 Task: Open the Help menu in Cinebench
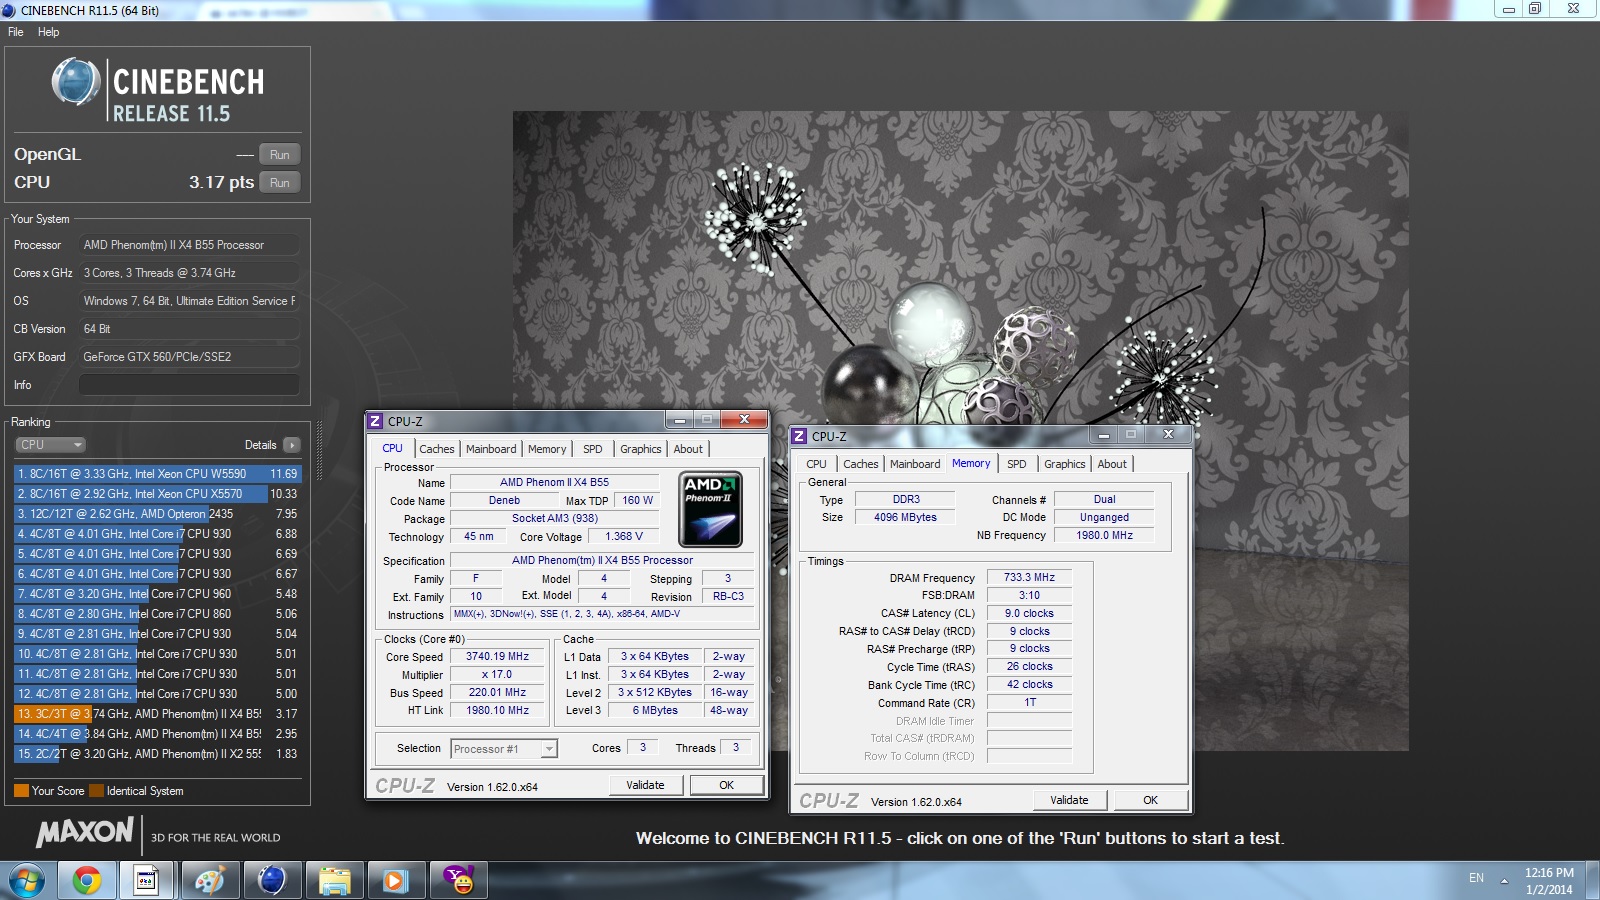click(x=48, y=32)
